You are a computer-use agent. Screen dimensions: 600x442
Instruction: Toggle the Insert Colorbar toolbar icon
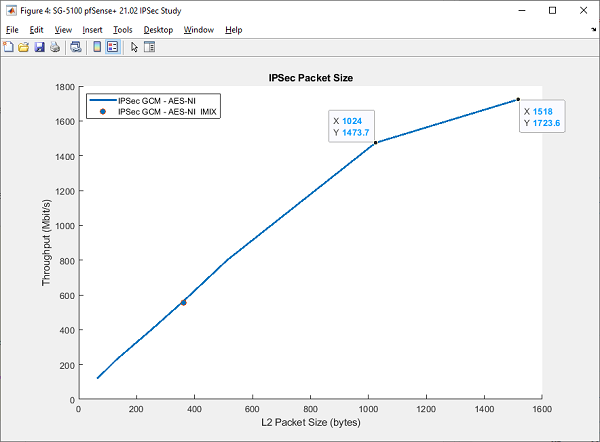(x=96, y=46)
